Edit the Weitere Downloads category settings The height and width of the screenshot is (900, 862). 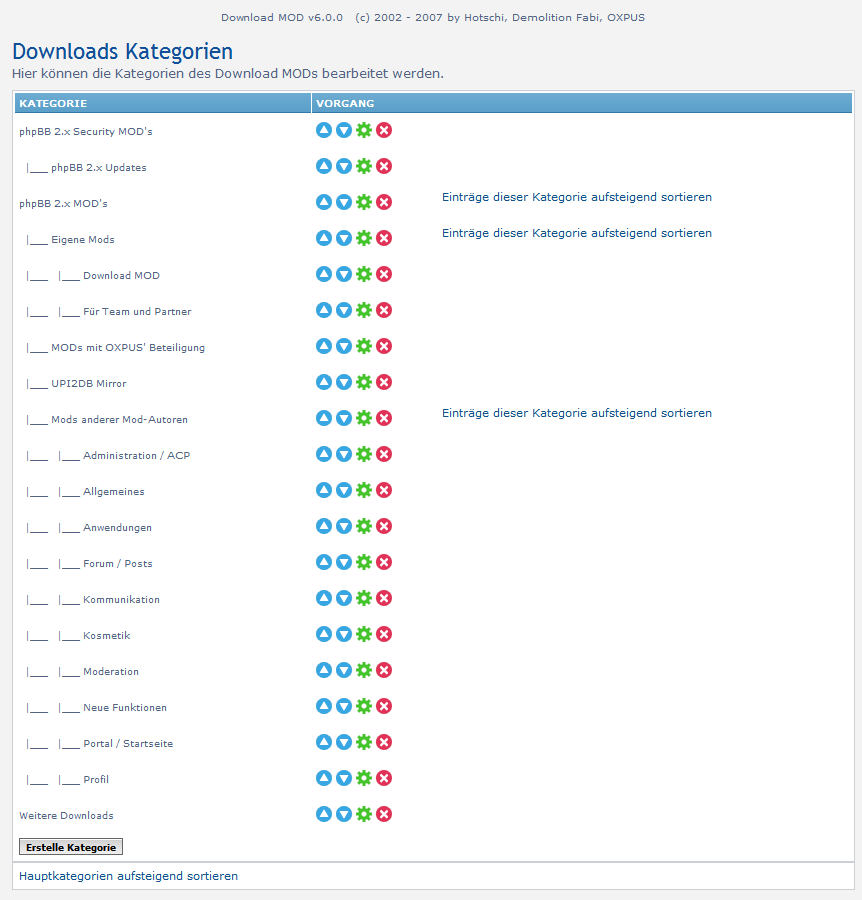(364, 814)
